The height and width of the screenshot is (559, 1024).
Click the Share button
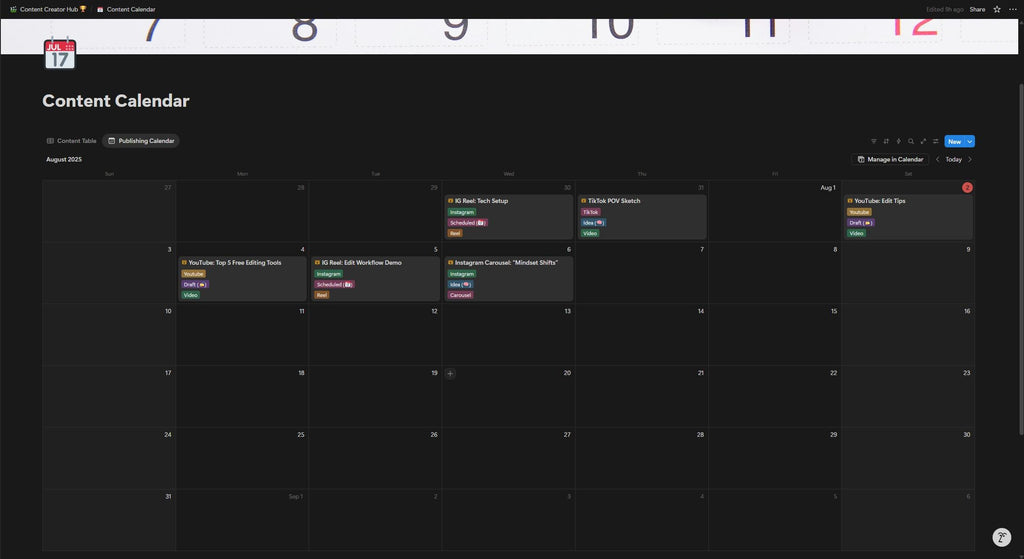point(977,9)
